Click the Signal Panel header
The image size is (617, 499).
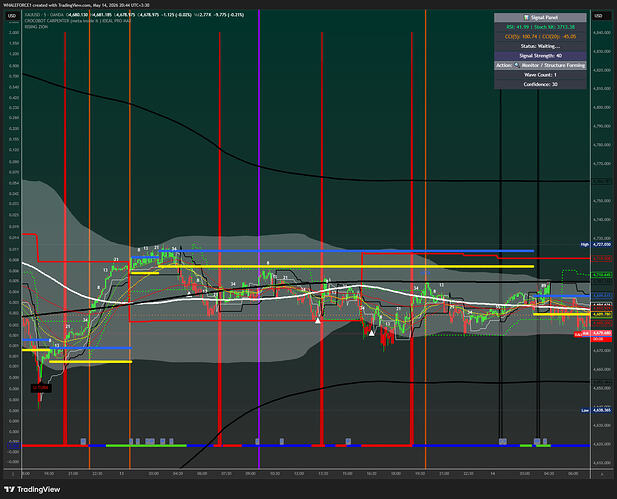(540, 17)
